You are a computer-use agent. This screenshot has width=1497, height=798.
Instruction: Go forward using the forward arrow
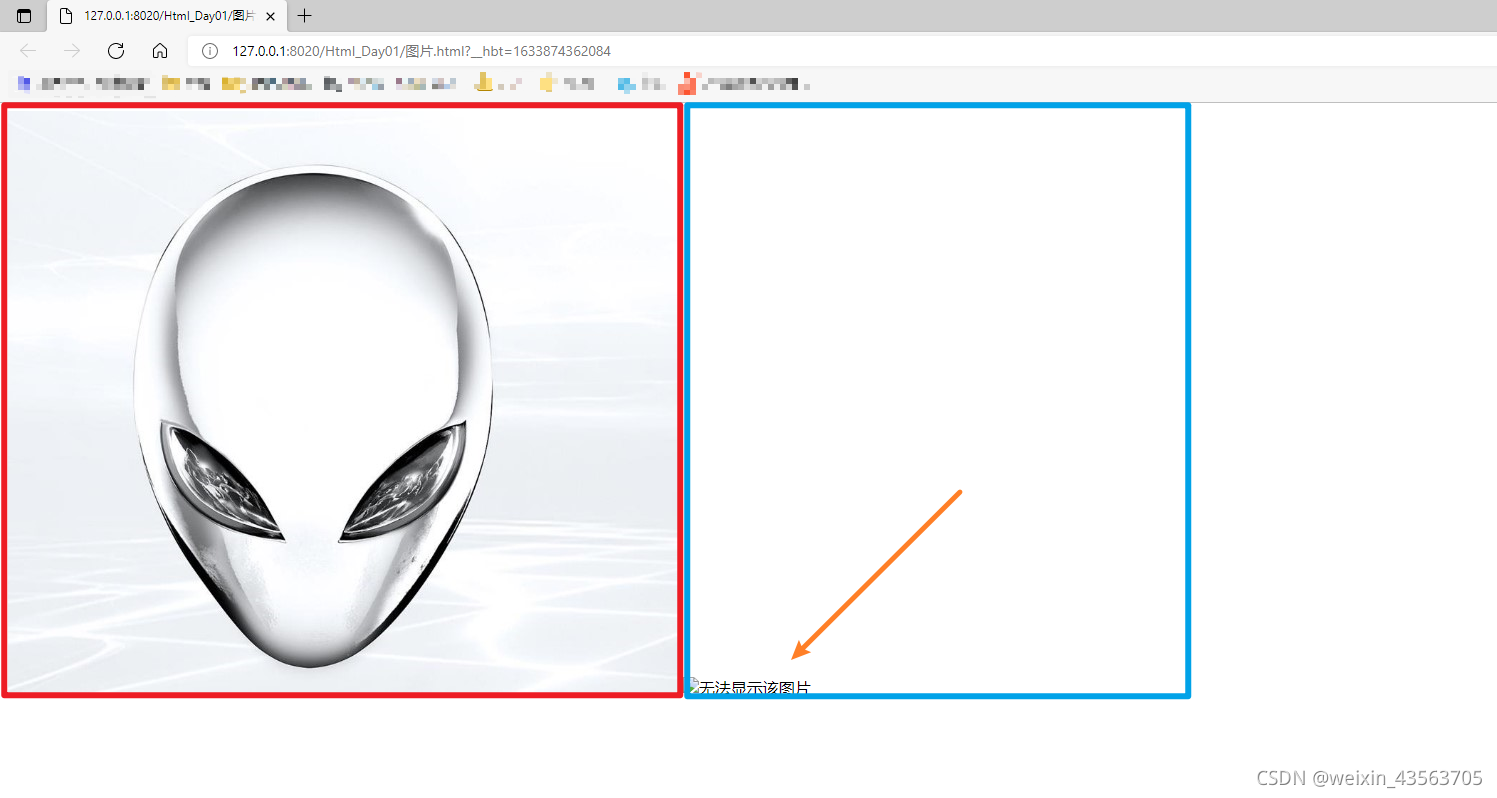(72, 51)
